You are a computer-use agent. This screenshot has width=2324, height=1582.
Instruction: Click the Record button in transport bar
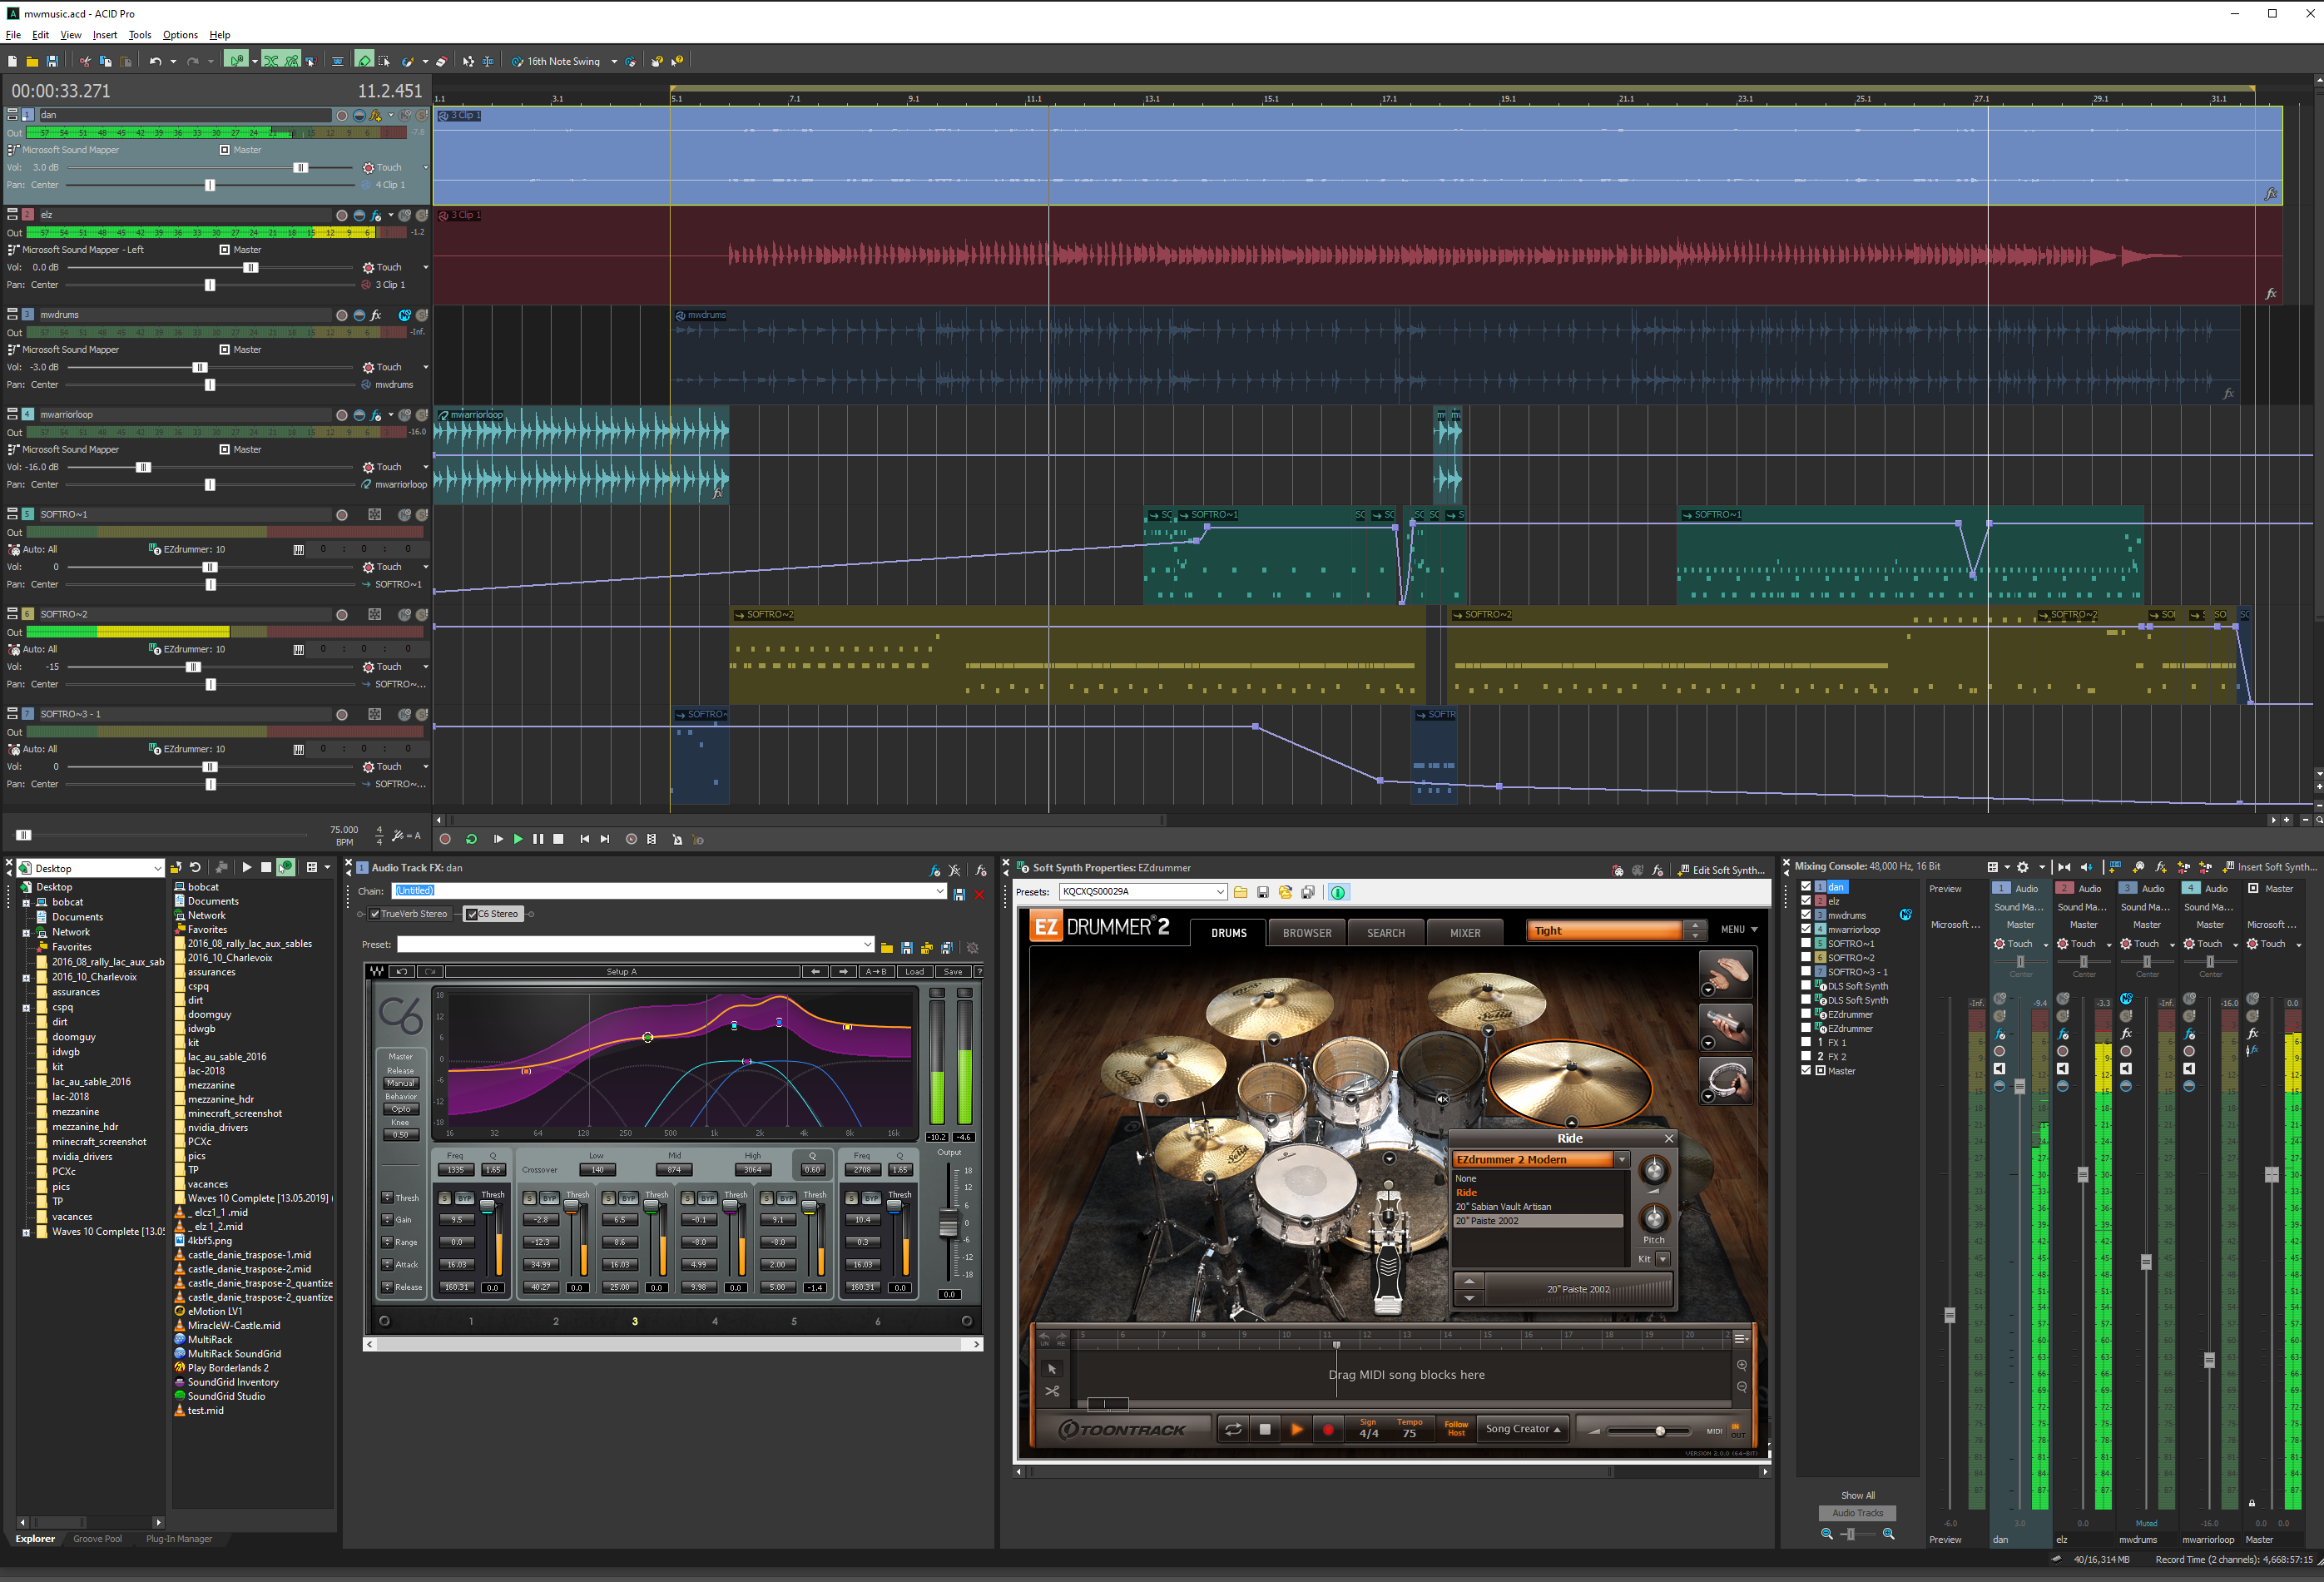(445, 839)
